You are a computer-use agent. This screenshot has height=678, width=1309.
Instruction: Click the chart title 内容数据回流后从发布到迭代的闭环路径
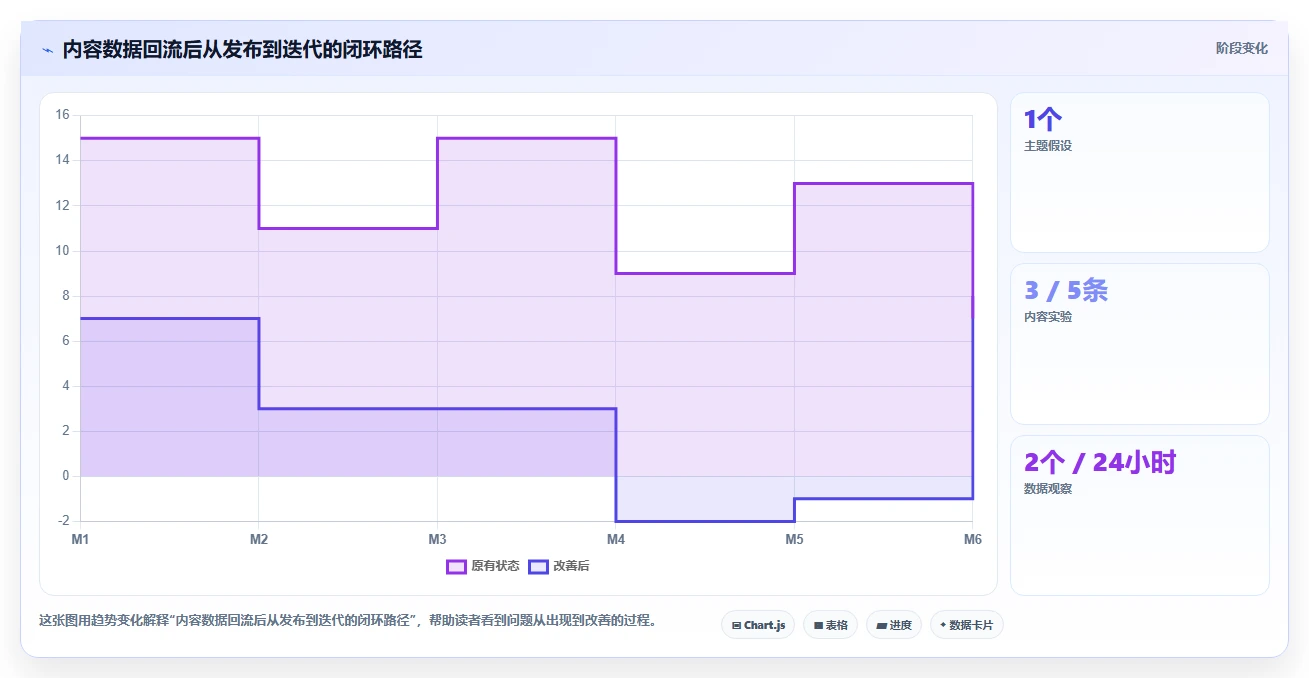[242, 50]
